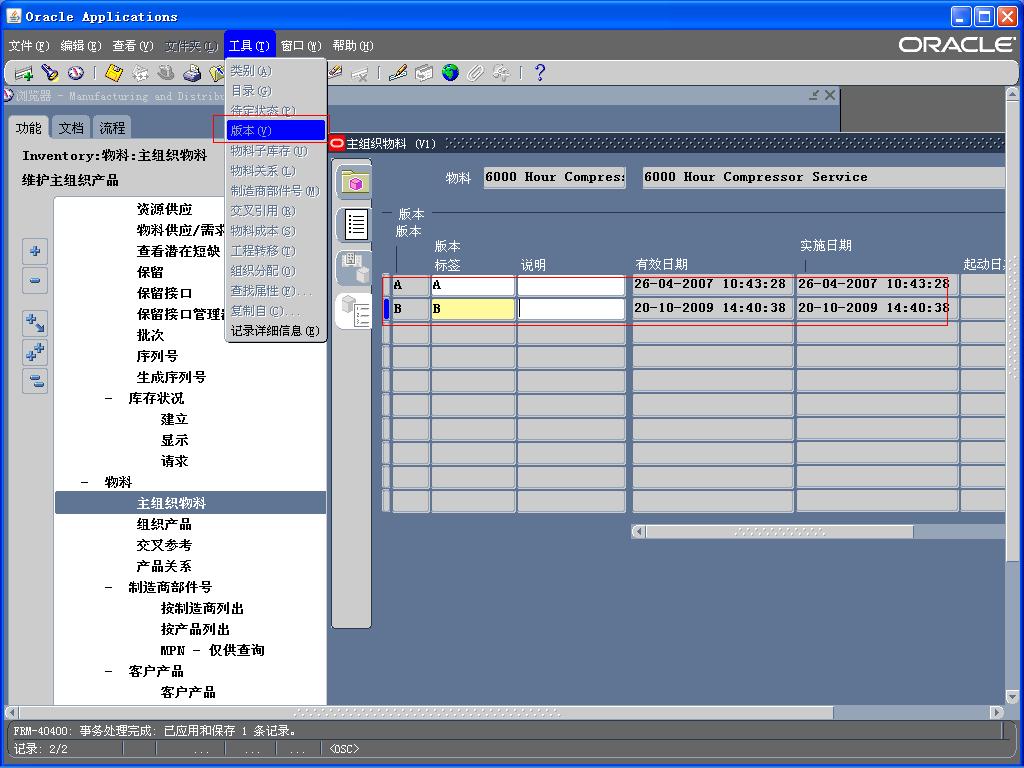Click the Edit Field pencil icon
Screen dimensions: 1024x768
point(398,73)
